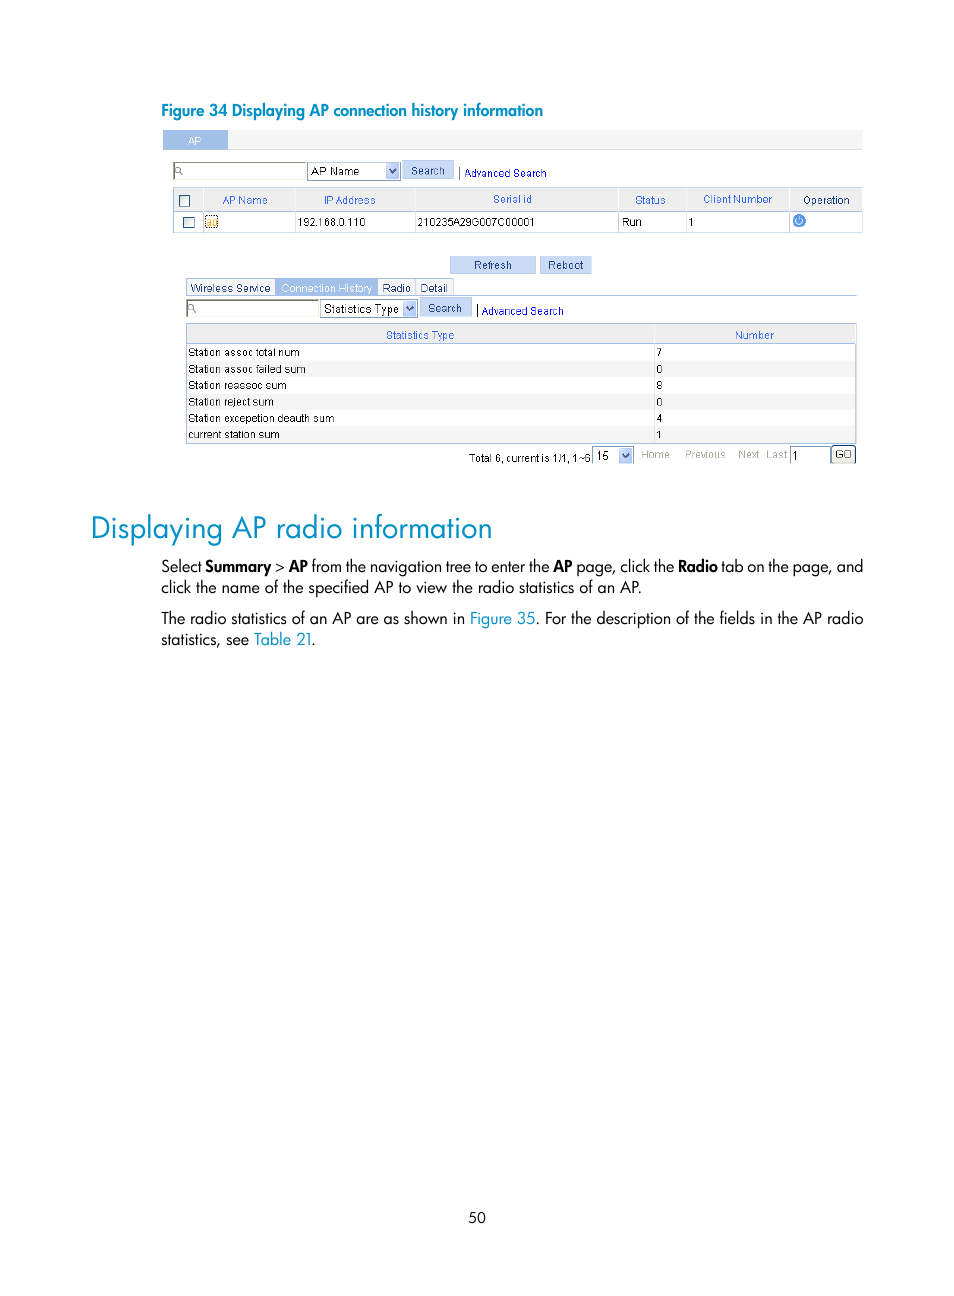Select Station exception deauth sum row

(521, 418)
